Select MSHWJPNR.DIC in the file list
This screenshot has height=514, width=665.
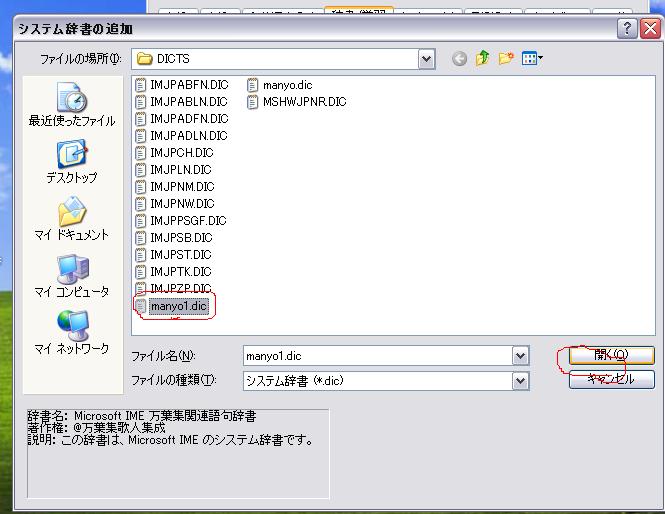304,102
